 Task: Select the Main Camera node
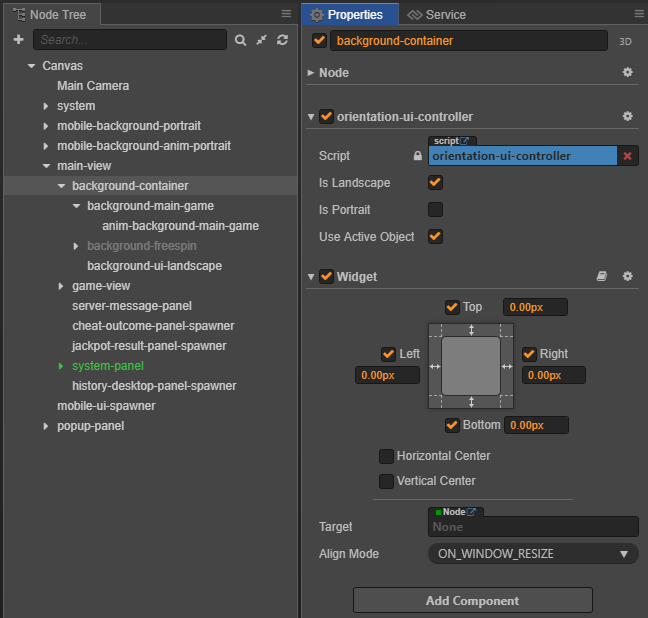pyautogui.click(x=93, y=86)
